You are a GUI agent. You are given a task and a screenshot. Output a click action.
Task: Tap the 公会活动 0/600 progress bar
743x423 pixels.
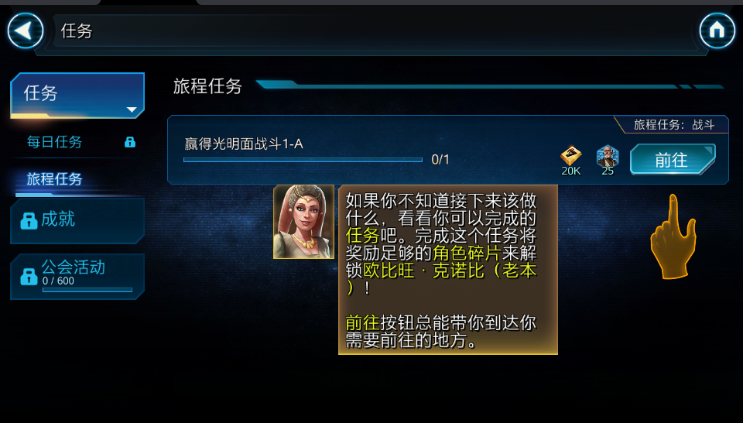87,290
